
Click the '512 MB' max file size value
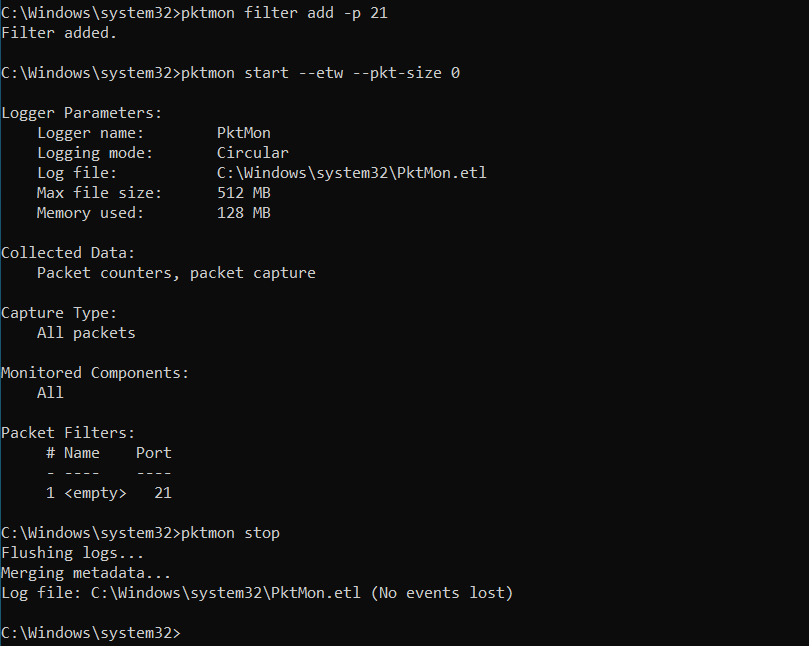(244, 193)
